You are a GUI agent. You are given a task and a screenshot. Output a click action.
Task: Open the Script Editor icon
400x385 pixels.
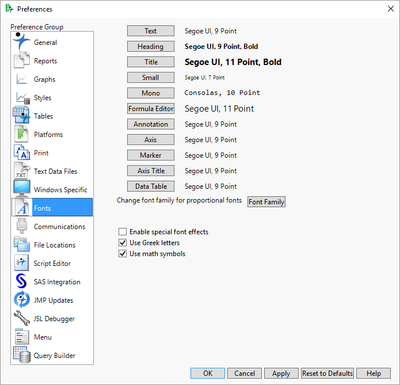22,263
